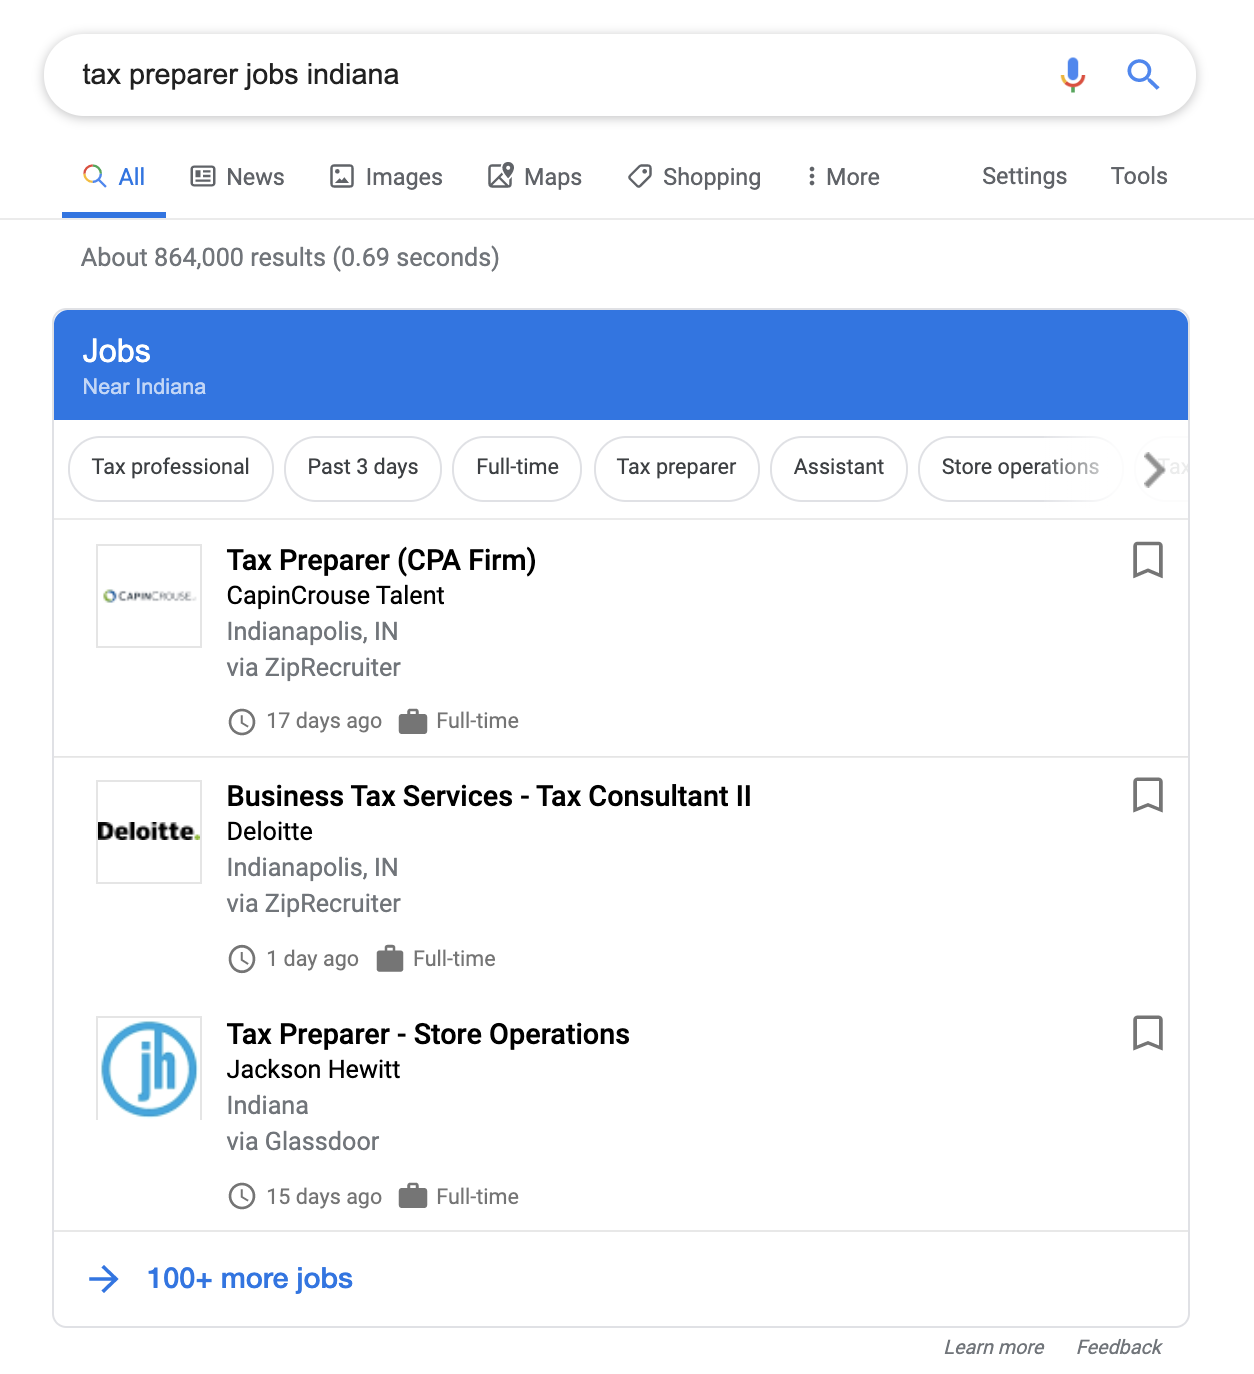
Task: Click 'via ZipRecruiter' under CapinCrouse Talent
Action: click(314, 668)
